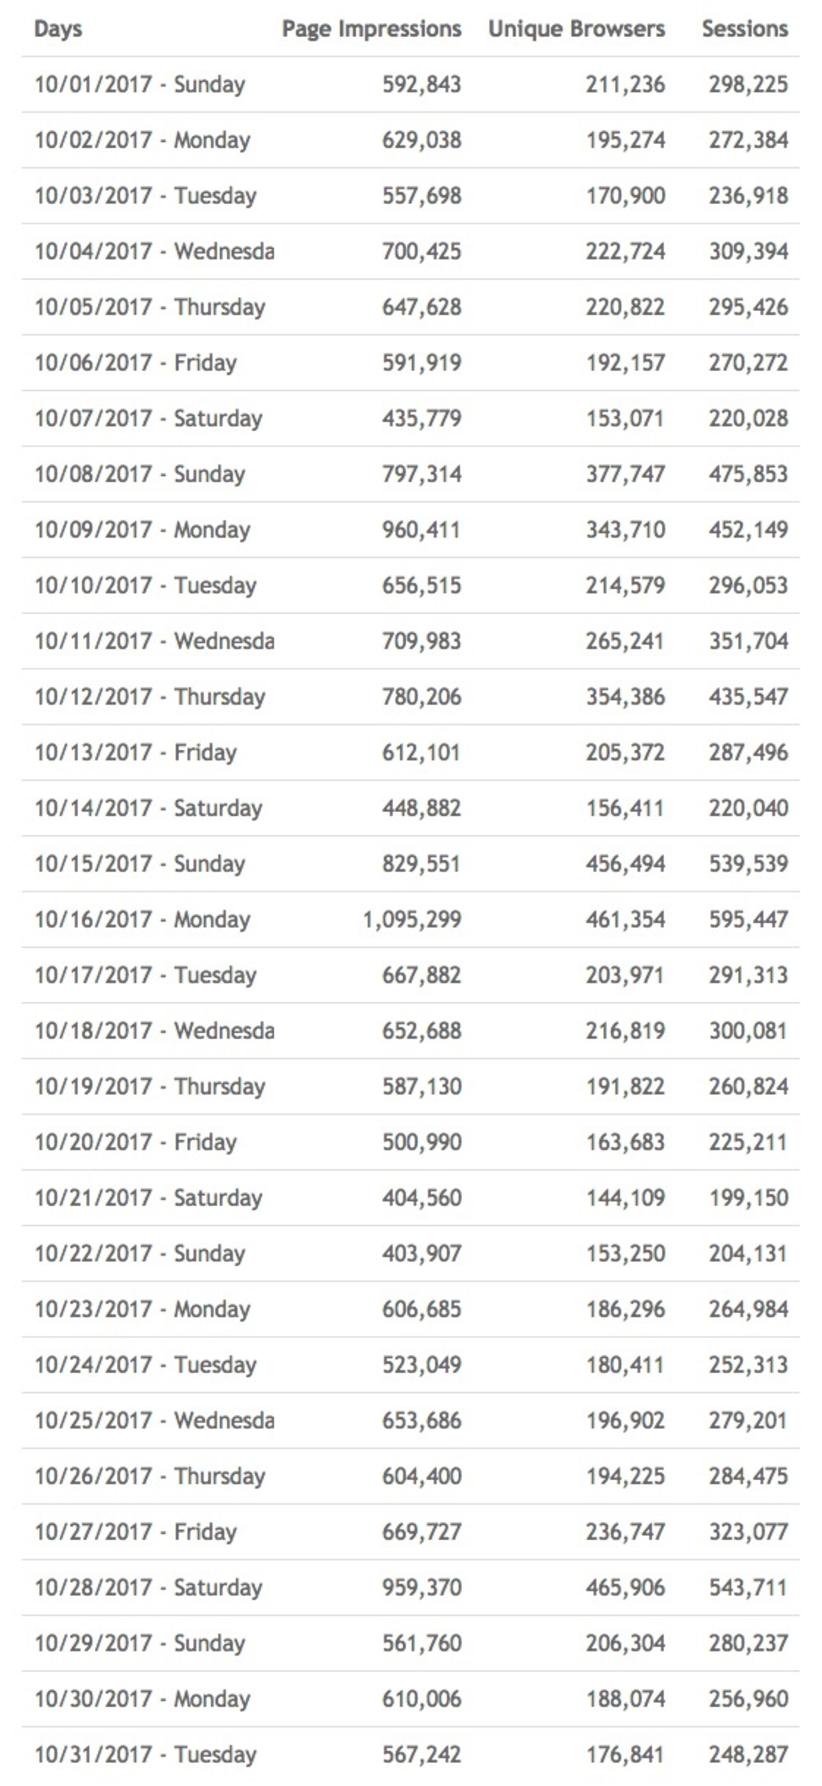This screenshot has width=822, height=1786.
Task: Sort by the Page Impressions column header
Action: [371, 29]
